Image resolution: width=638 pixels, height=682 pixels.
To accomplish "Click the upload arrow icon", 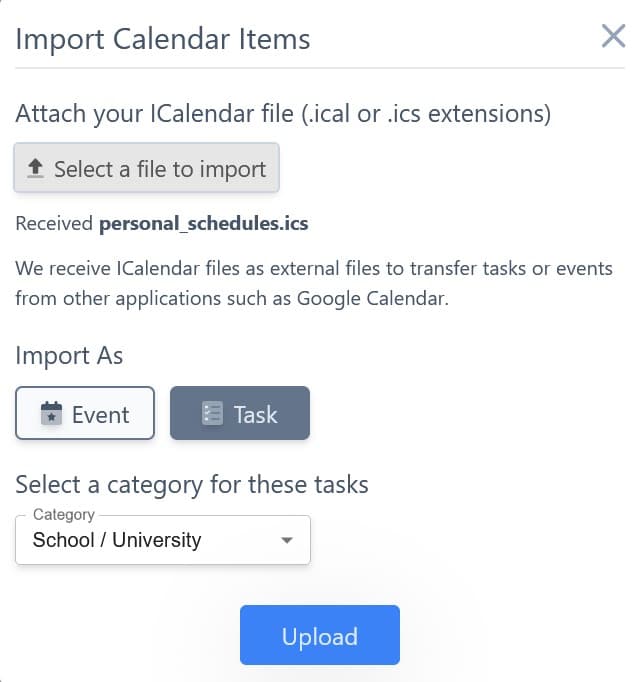I will click(x=35, y=168).
